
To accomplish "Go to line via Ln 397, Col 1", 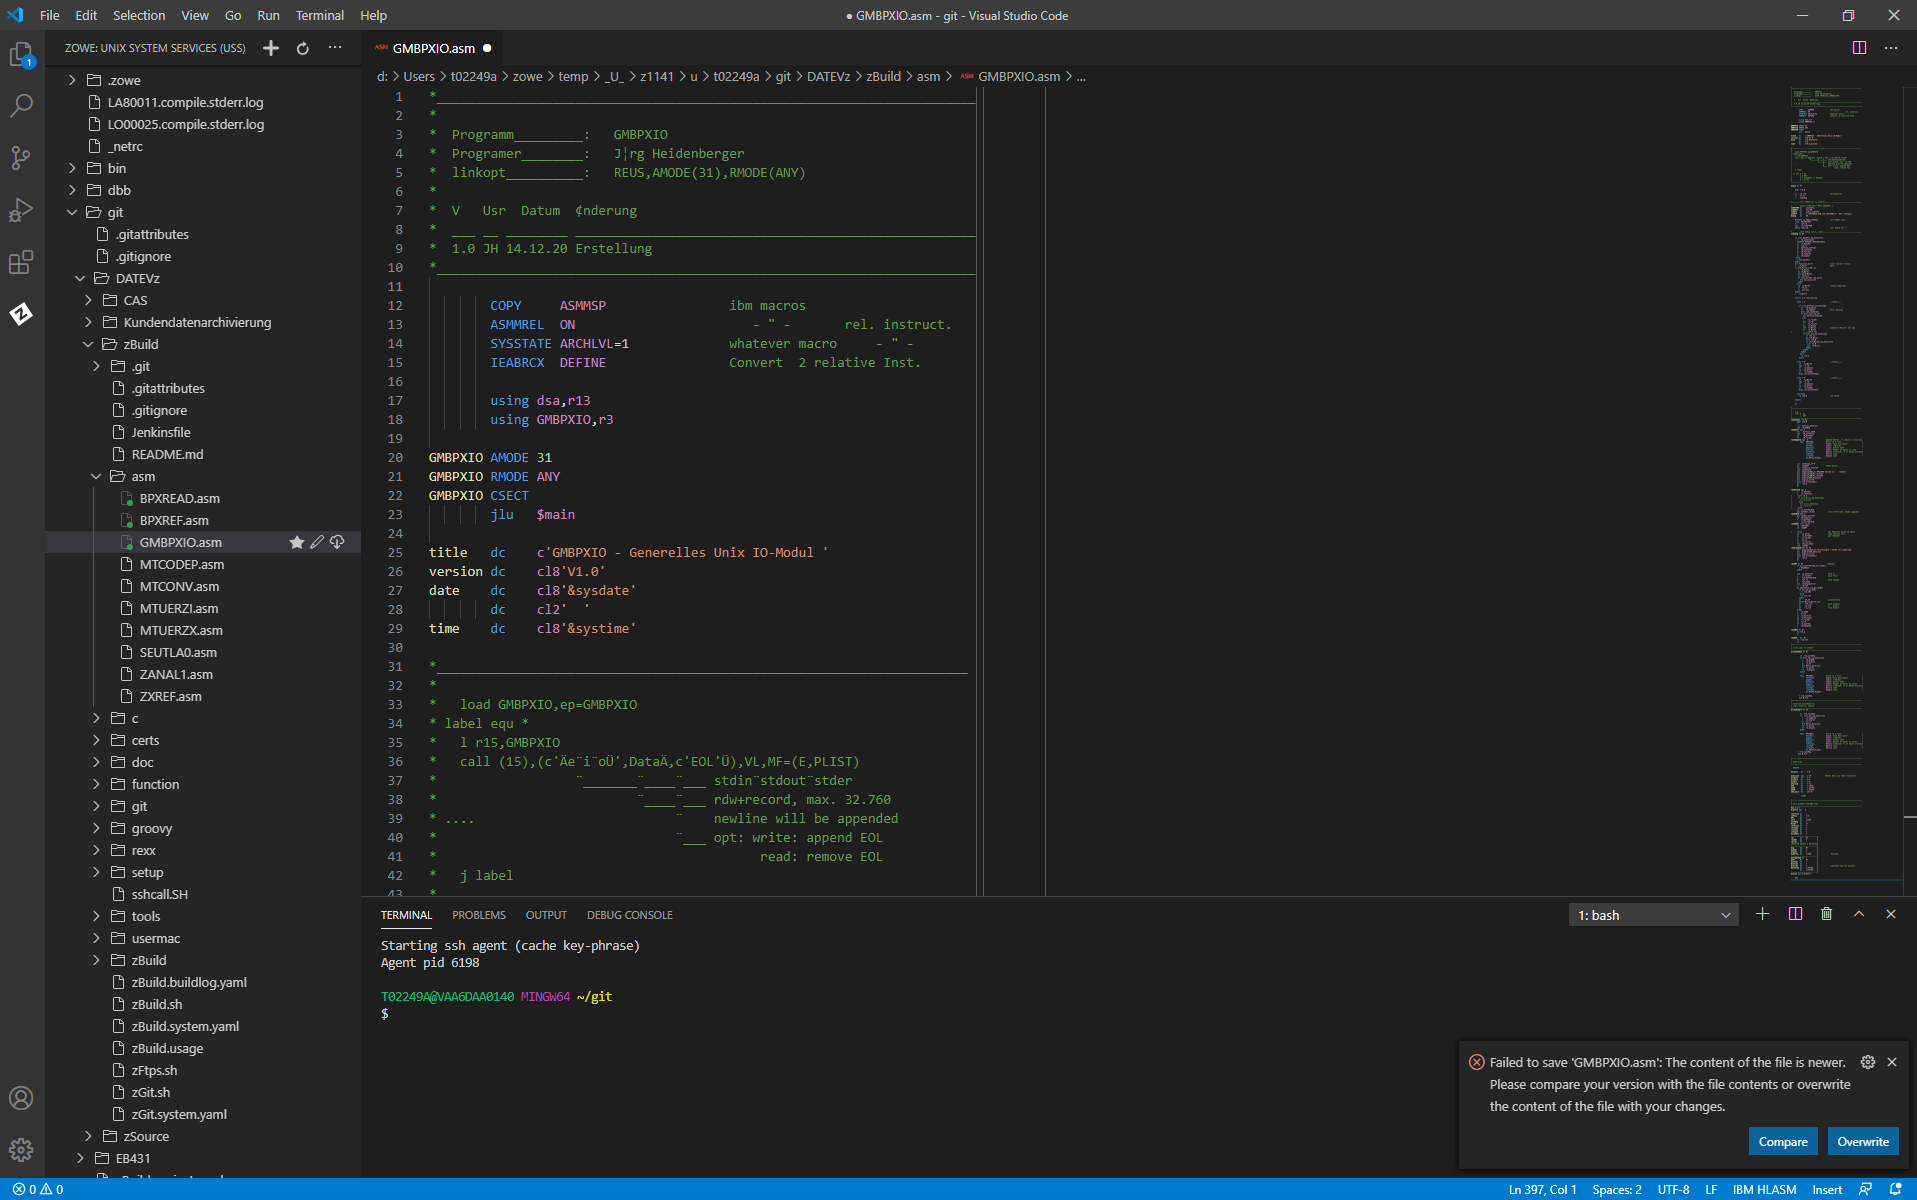I will (x=1542, y=1189).
